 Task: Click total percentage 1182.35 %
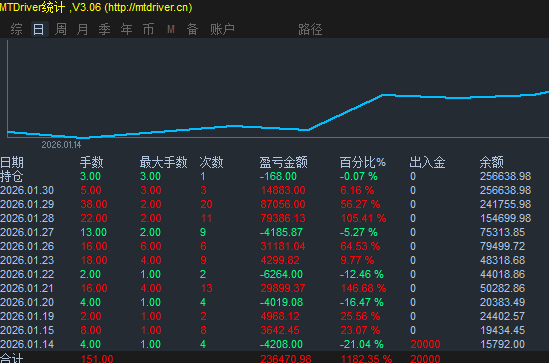pos(366,359)
